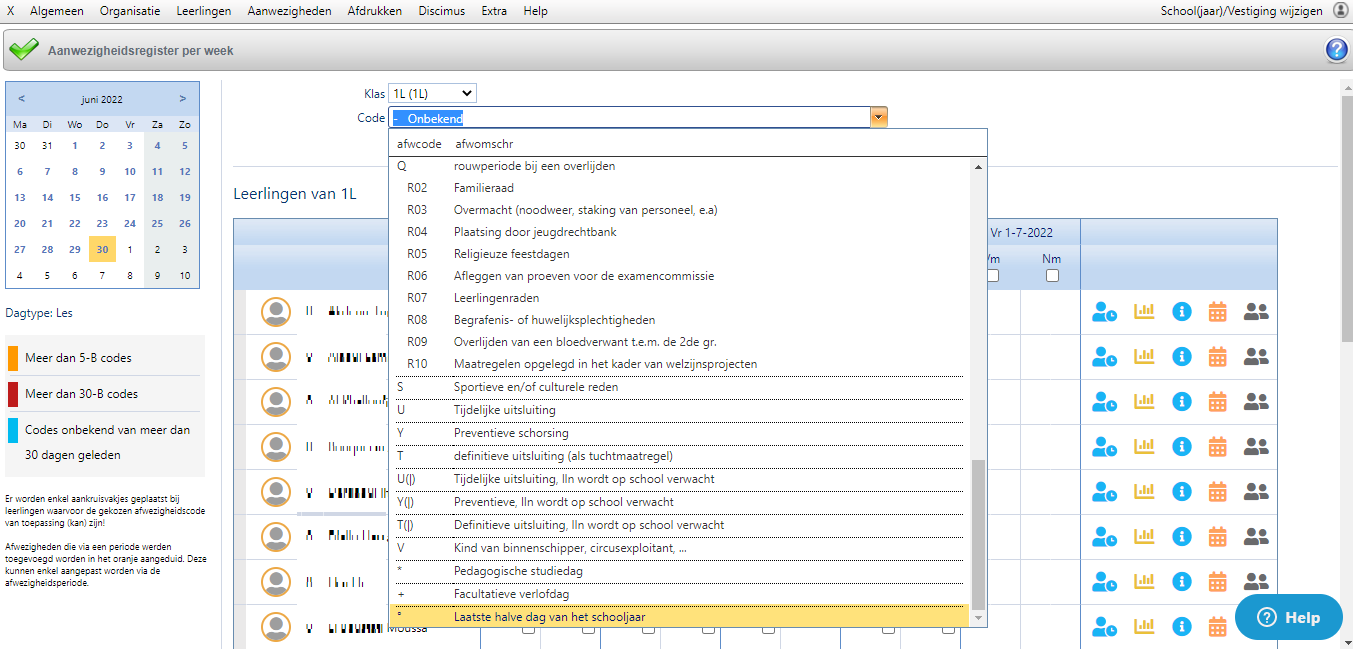The height and width of the screenshot is (649, 1353).
Task: Go to next month in calendar
Action: [x=183, y=99]
